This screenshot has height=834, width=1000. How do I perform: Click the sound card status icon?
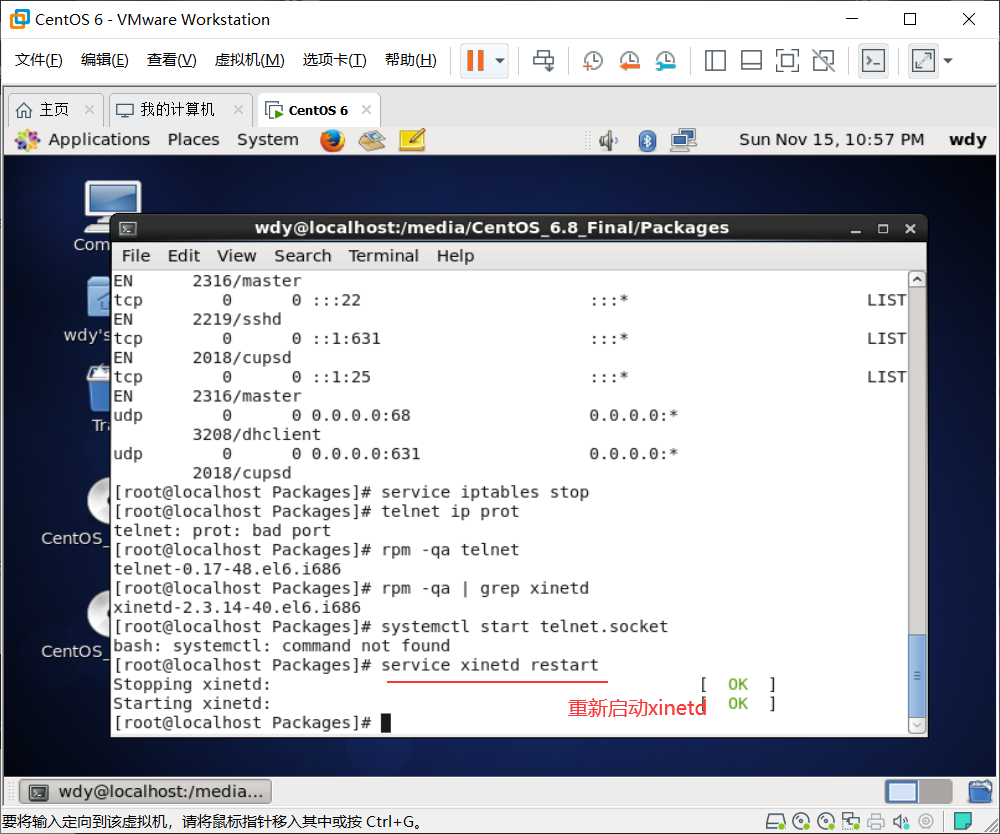click(901, 821)
